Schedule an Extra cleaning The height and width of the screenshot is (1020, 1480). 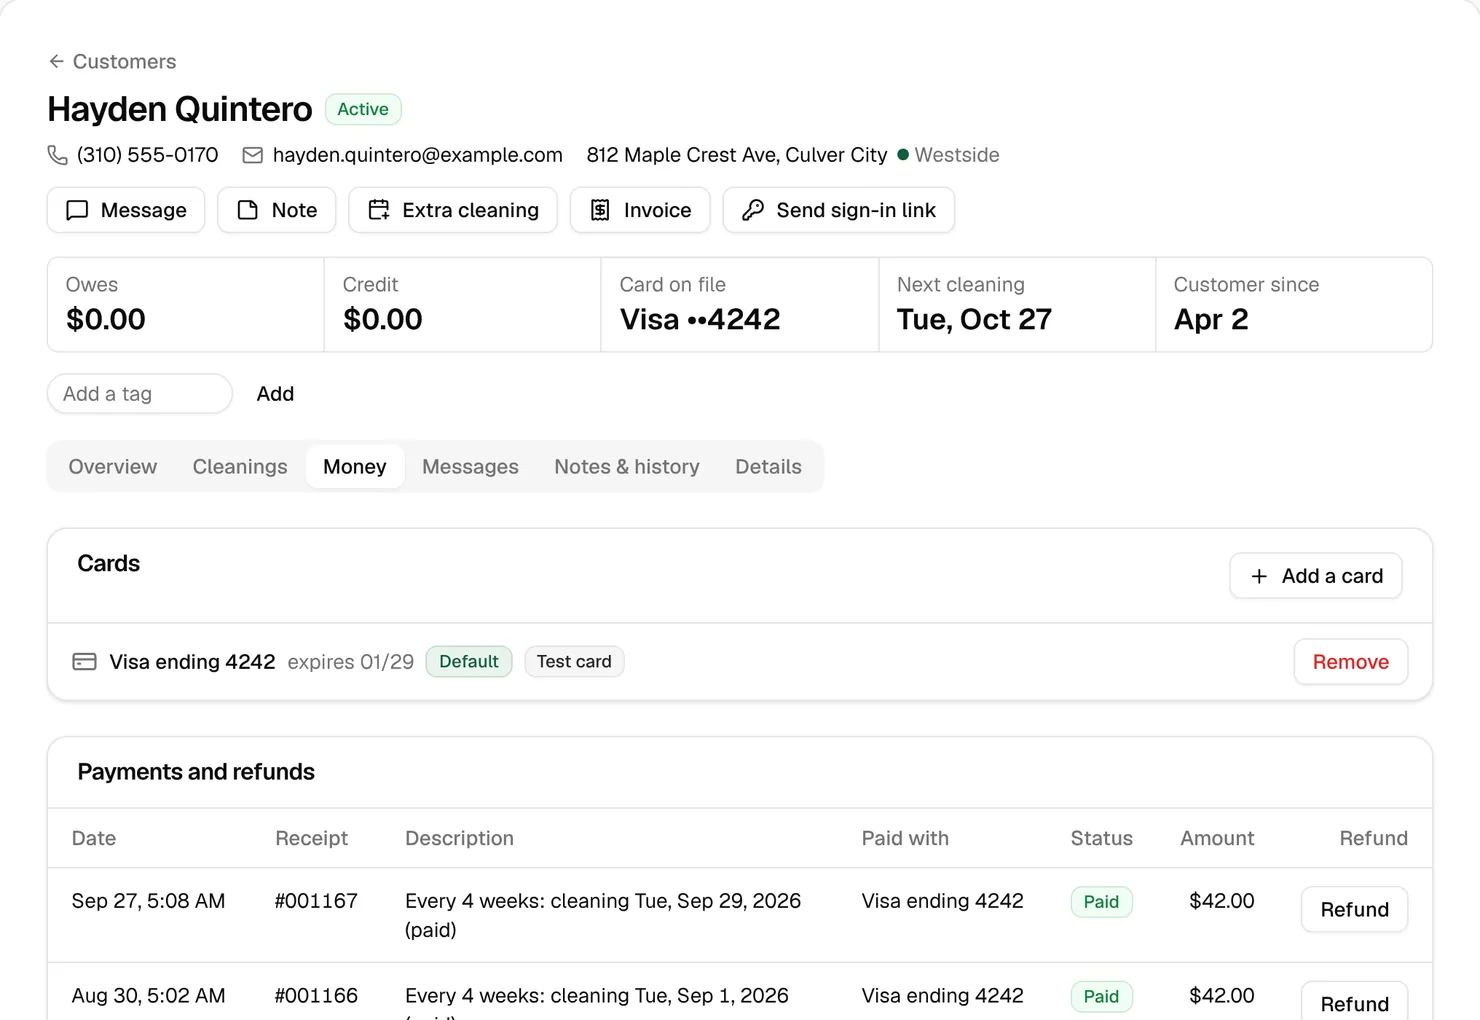pyautogui.click(x=453, y=210)
